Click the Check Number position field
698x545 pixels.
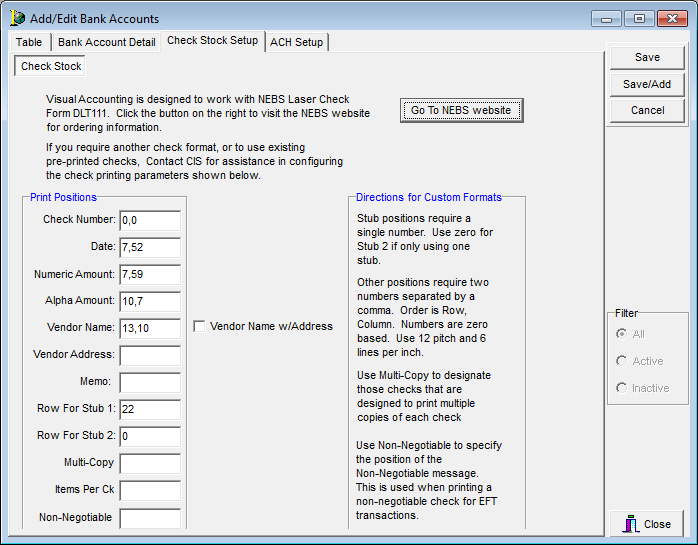coord(150,220)
